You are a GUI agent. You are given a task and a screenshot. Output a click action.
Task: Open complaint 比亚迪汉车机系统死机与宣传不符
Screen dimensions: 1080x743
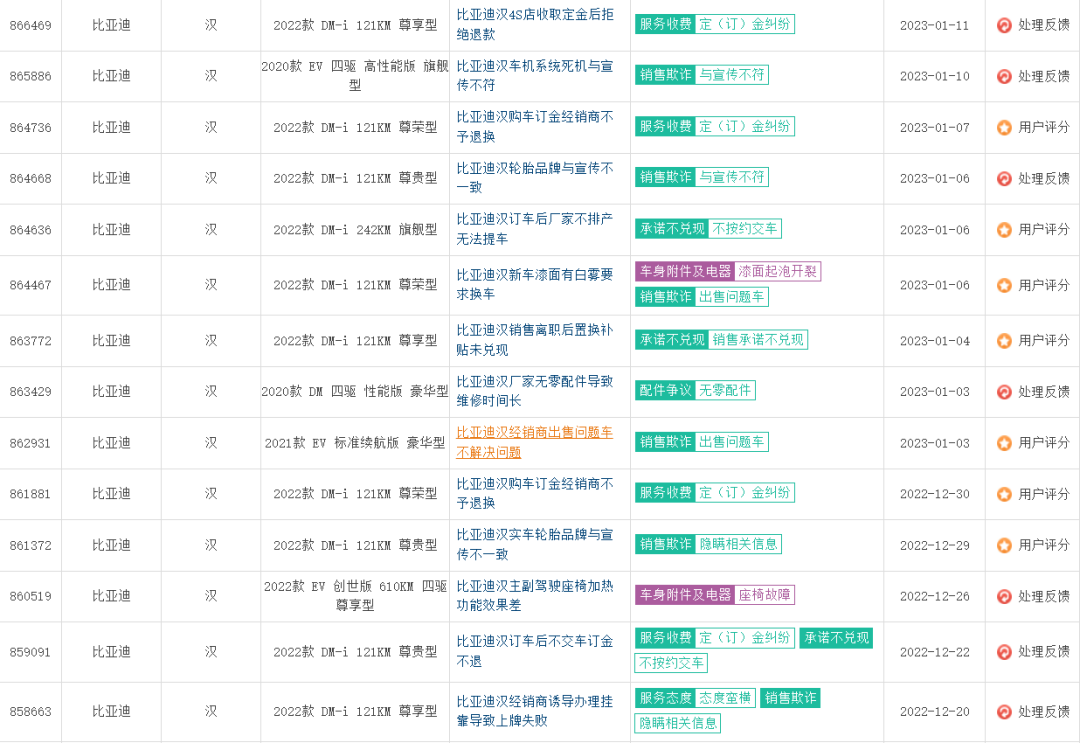pyautogui.click(x=535, y=76)
